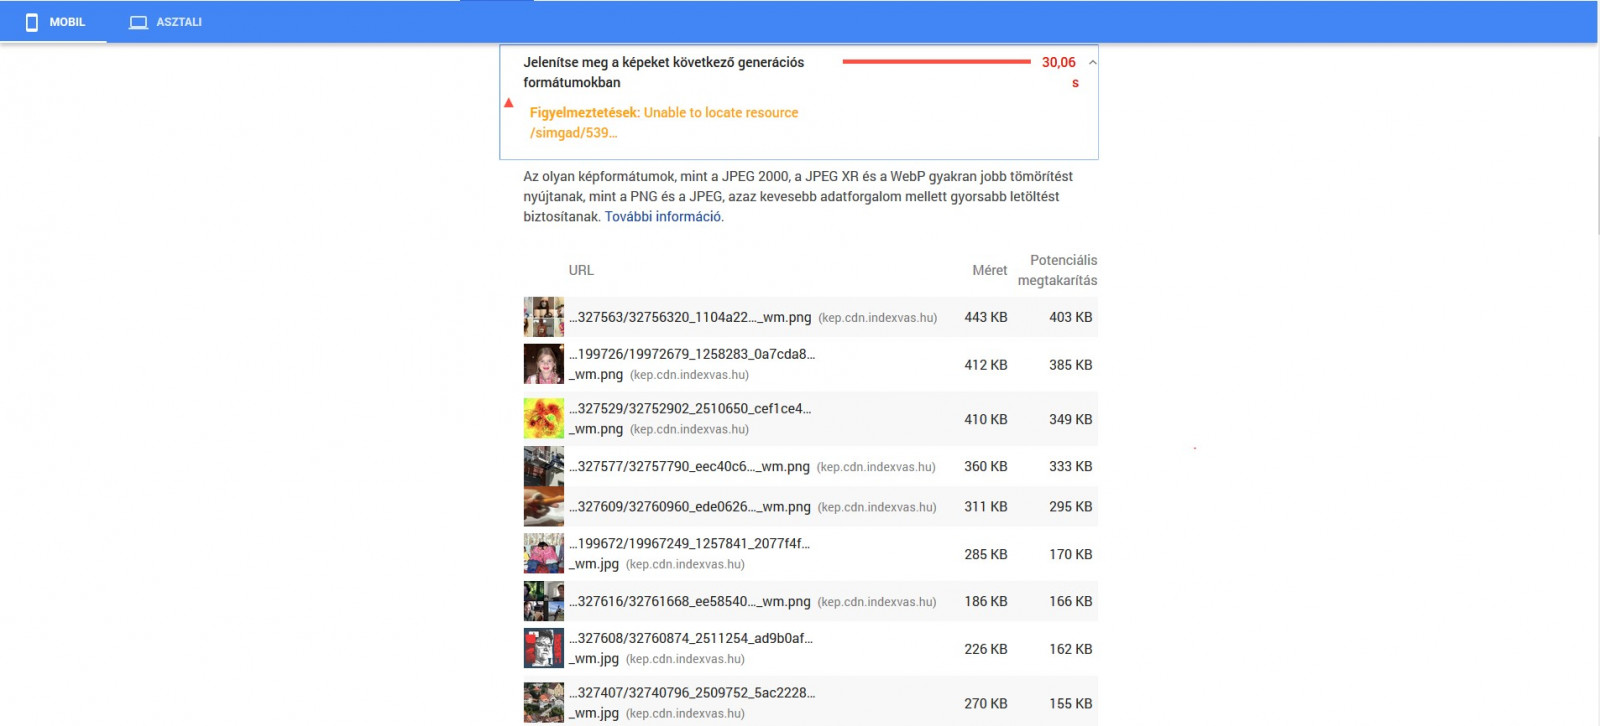Image resolution: width=1600 pixels, height=726 pixels.
Task: Click the desktop laptop icon
Action: click(138, 22)
